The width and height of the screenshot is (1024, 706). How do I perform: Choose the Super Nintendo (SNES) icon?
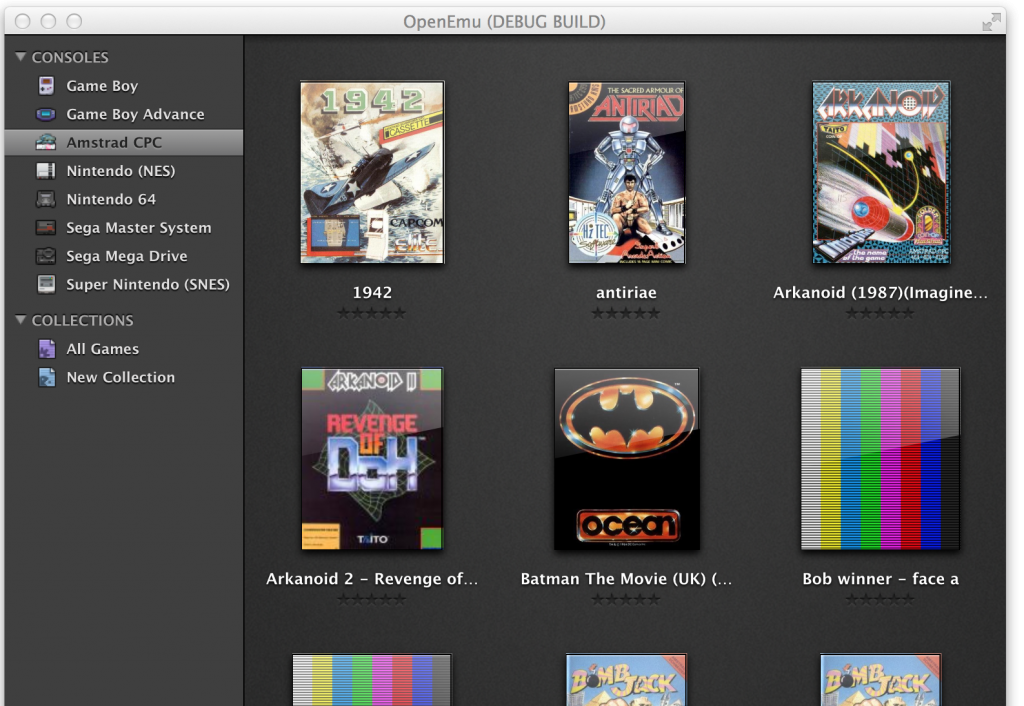[46, 284]
